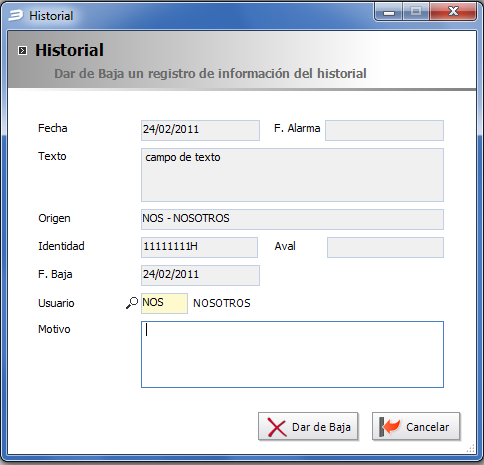Click the empty Aval field
484x465 pixels.
pos(385,247)
